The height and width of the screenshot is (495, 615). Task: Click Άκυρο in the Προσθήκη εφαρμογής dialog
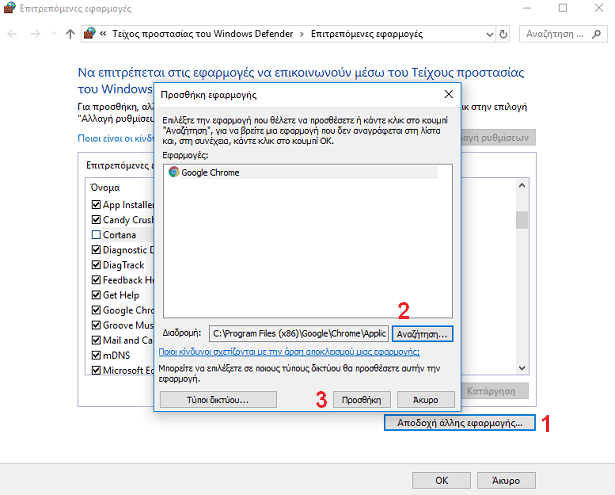click(426, 400)
